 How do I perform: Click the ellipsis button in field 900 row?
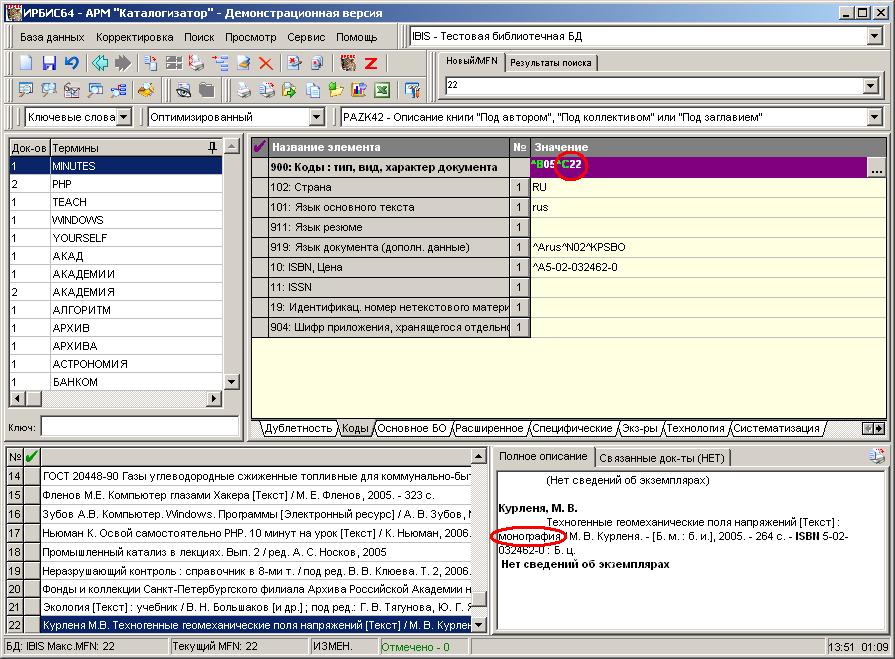876,168
